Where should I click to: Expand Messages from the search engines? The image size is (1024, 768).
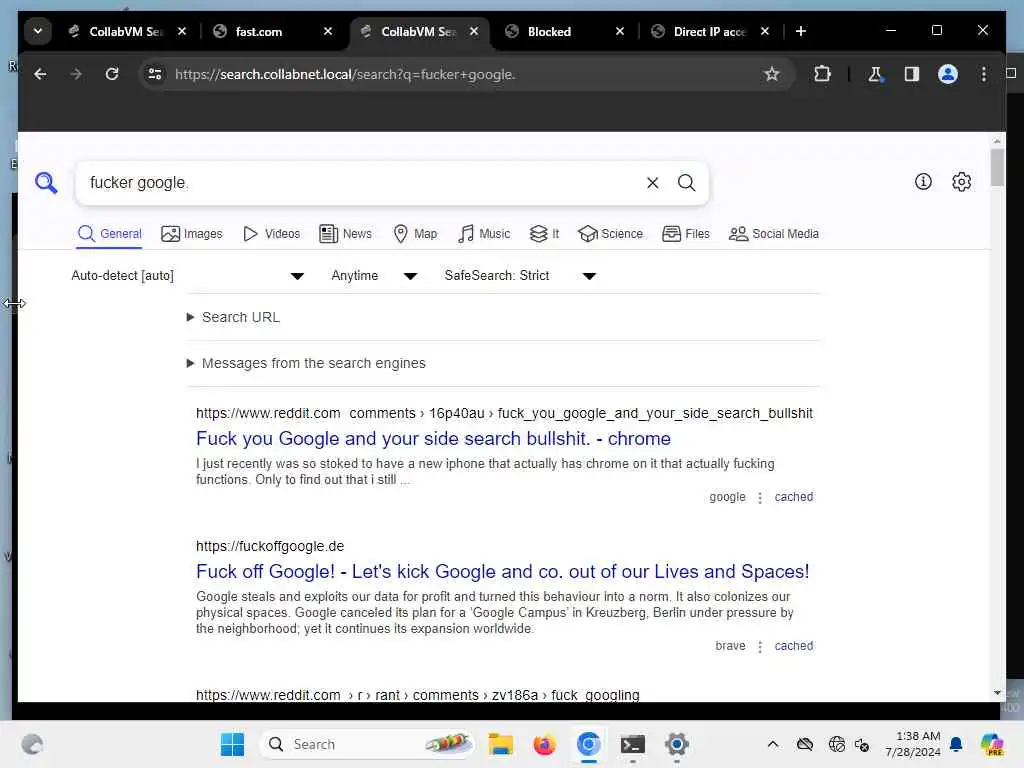[x=306, y=363]
